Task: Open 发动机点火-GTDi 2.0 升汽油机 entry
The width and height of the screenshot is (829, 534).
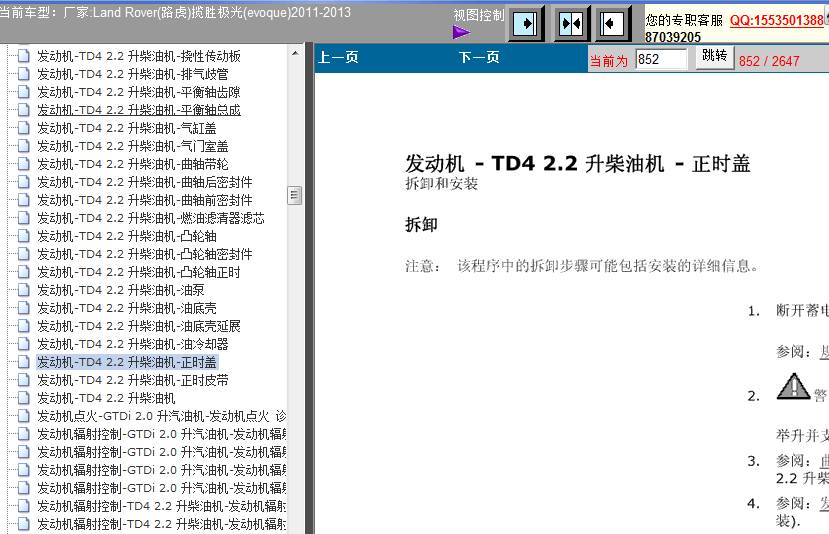Action: [161, 416]
